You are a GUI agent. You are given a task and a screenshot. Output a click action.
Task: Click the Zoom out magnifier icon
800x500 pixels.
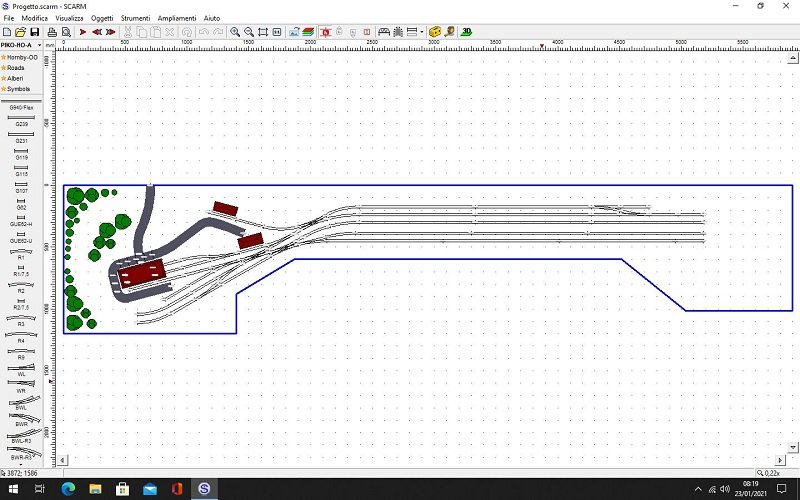[248, 32]
